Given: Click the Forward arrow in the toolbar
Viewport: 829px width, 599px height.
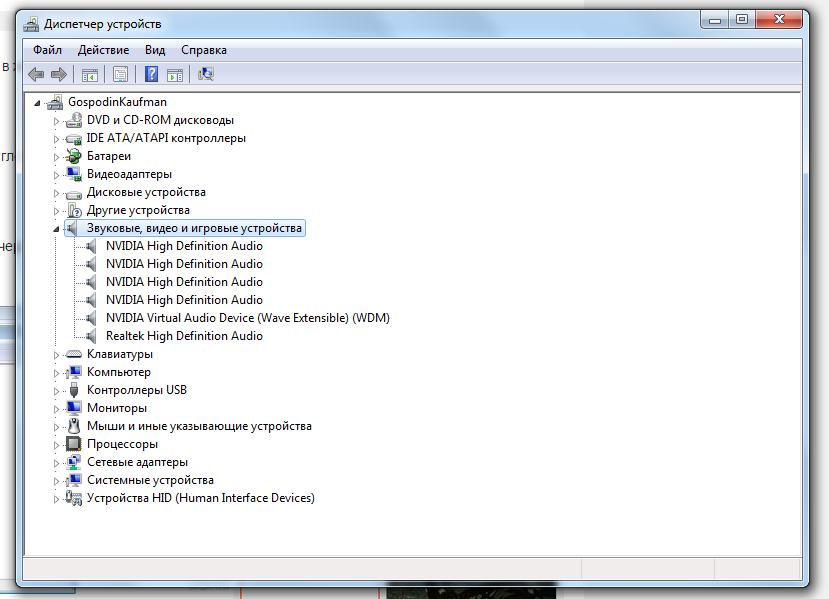Looking at the screenshot, I should point(58,74).
